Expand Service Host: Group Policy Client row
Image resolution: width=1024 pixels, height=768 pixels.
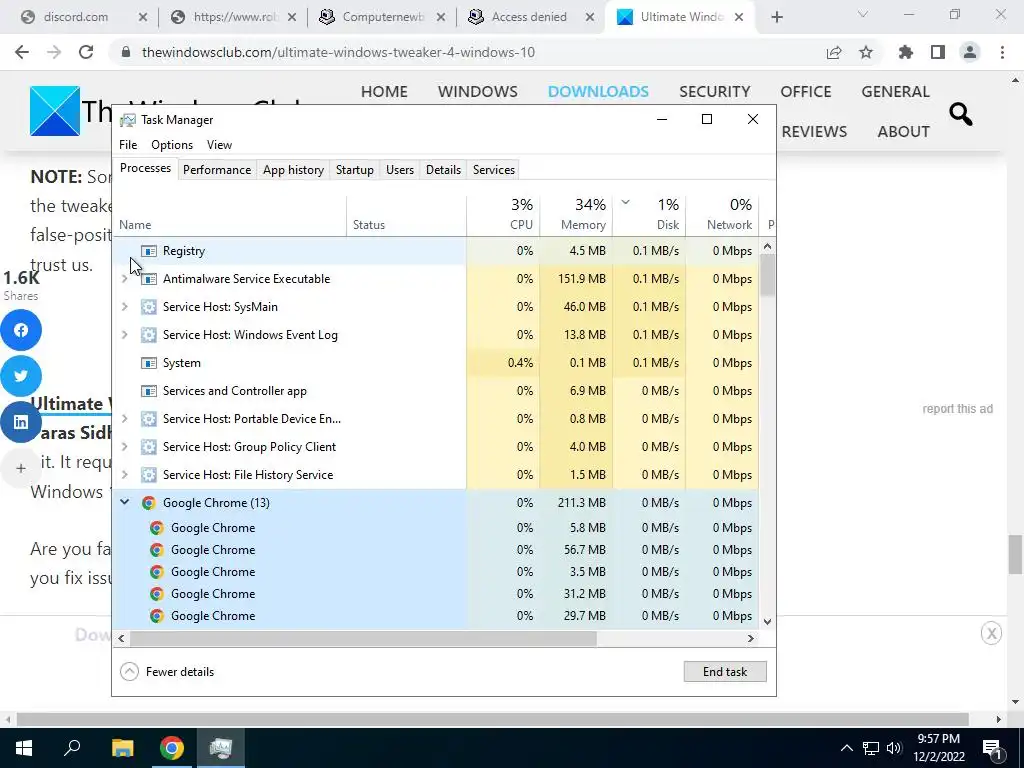[124, 447]
